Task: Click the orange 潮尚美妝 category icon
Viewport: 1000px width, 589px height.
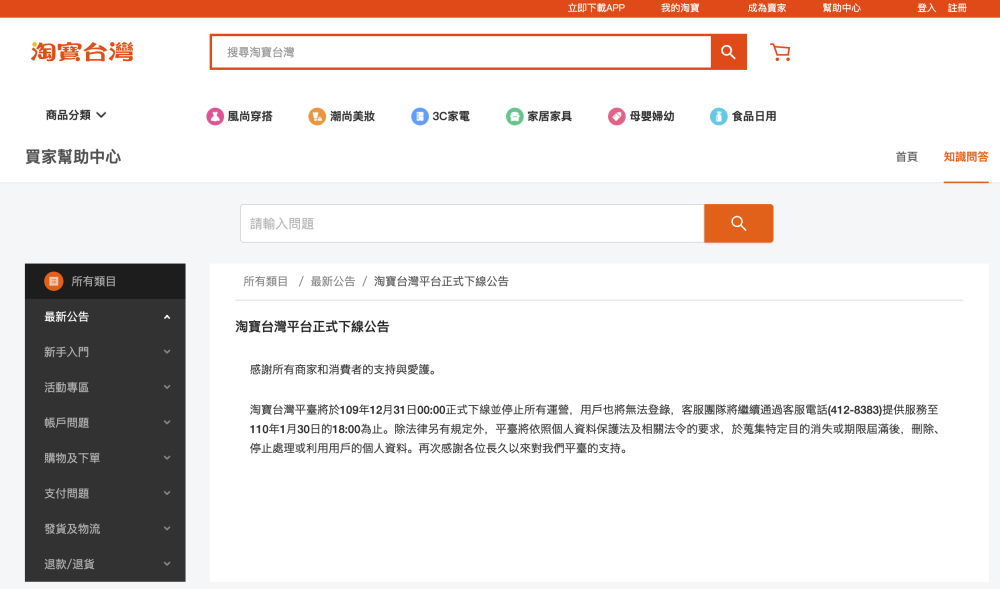Action: (x=317, y=116)
